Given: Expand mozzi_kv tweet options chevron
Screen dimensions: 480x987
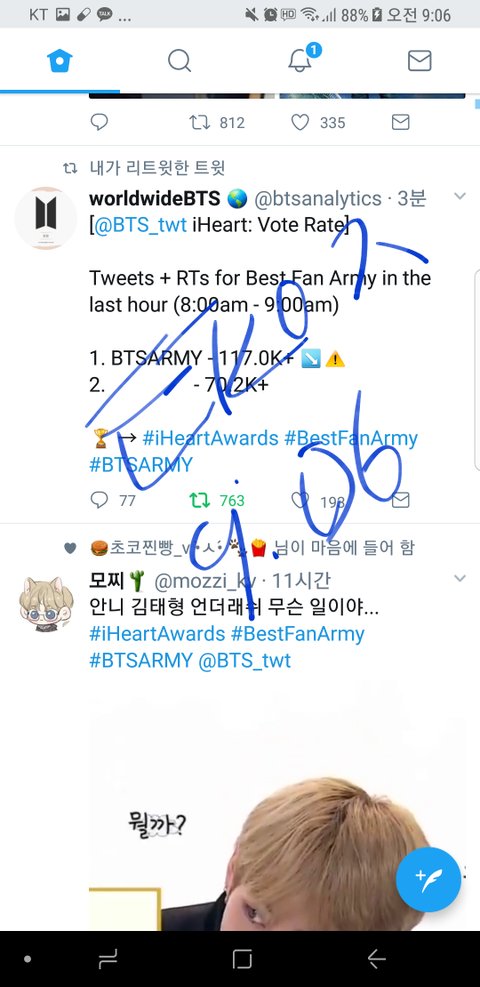Looking at the screenshot, I should tap(460, 578).
